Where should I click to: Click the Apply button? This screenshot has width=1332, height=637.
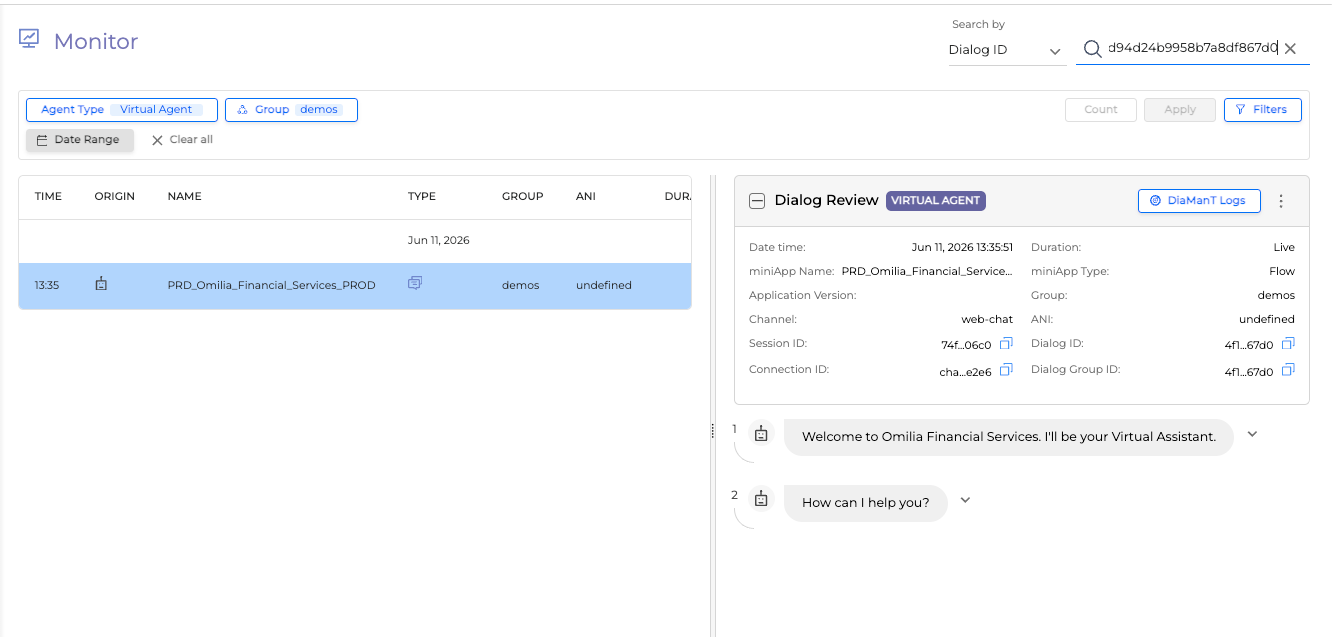(1180, 110)
